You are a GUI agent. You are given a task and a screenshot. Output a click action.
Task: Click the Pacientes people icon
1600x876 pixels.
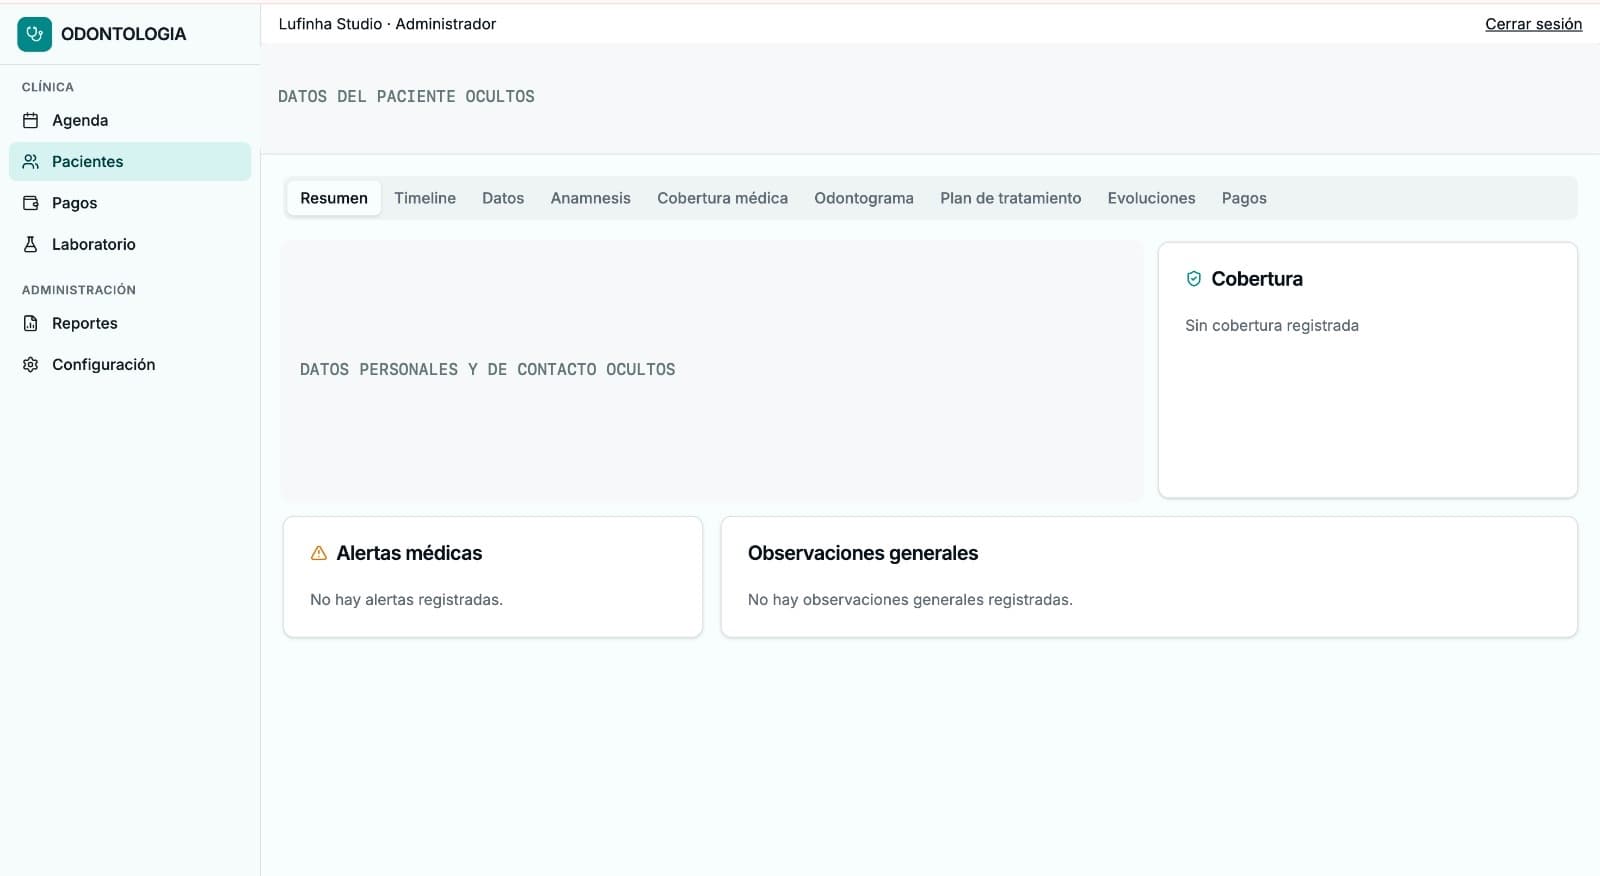click(x=31, y=162)
